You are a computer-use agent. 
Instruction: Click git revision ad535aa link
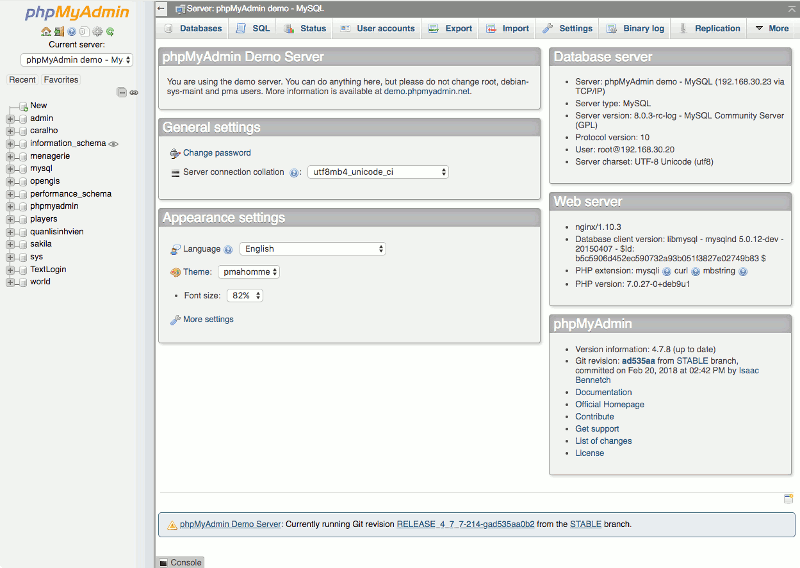click(638, 361)
